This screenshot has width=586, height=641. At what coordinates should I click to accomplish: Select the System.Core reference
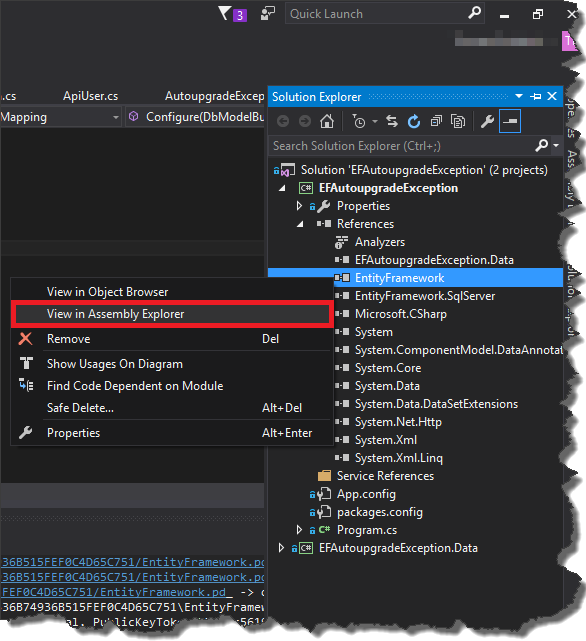pyautogui.click(x=388, y=368)
